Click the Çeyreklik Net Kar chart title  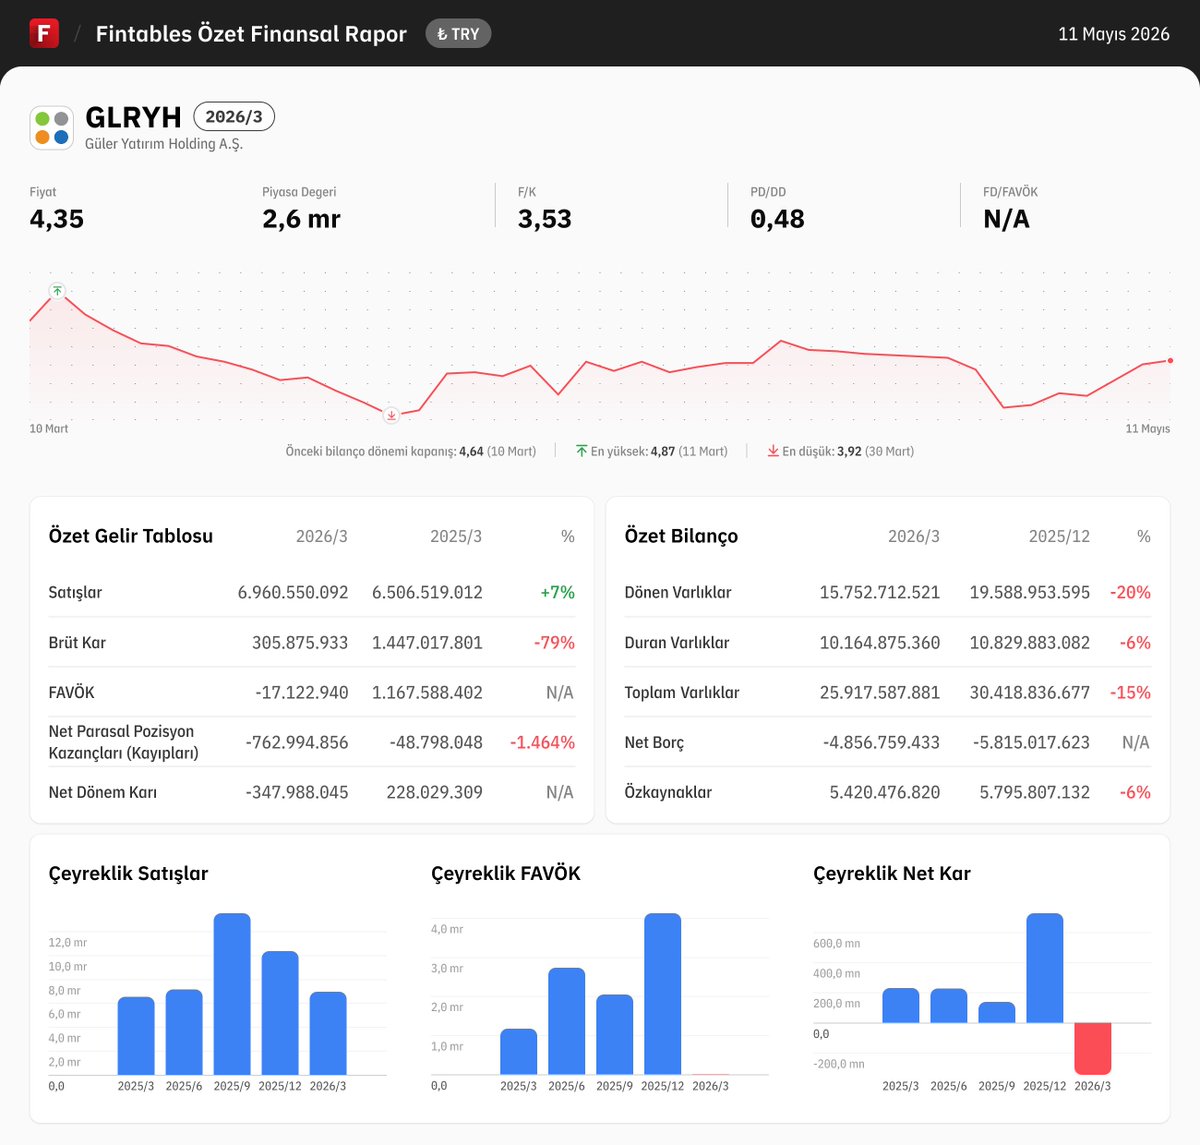pos(892,873)
